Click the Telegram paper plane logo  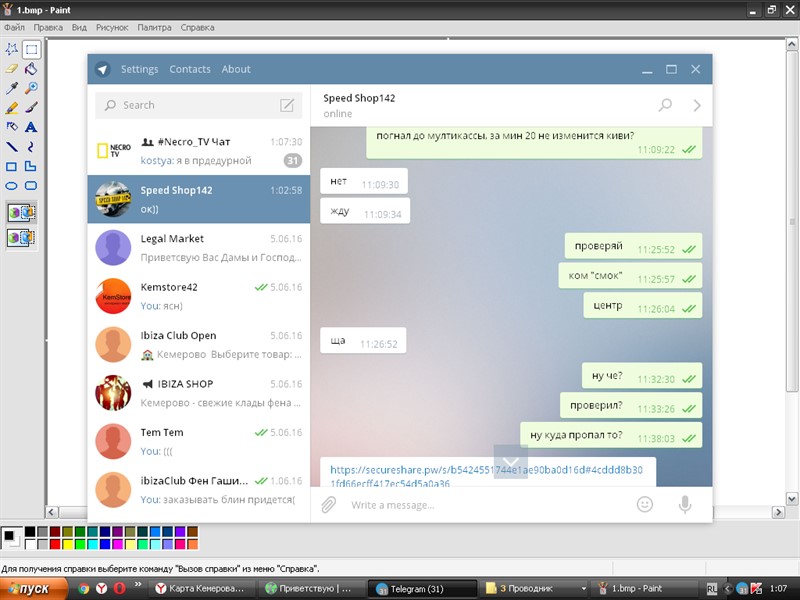click(103, 69)
